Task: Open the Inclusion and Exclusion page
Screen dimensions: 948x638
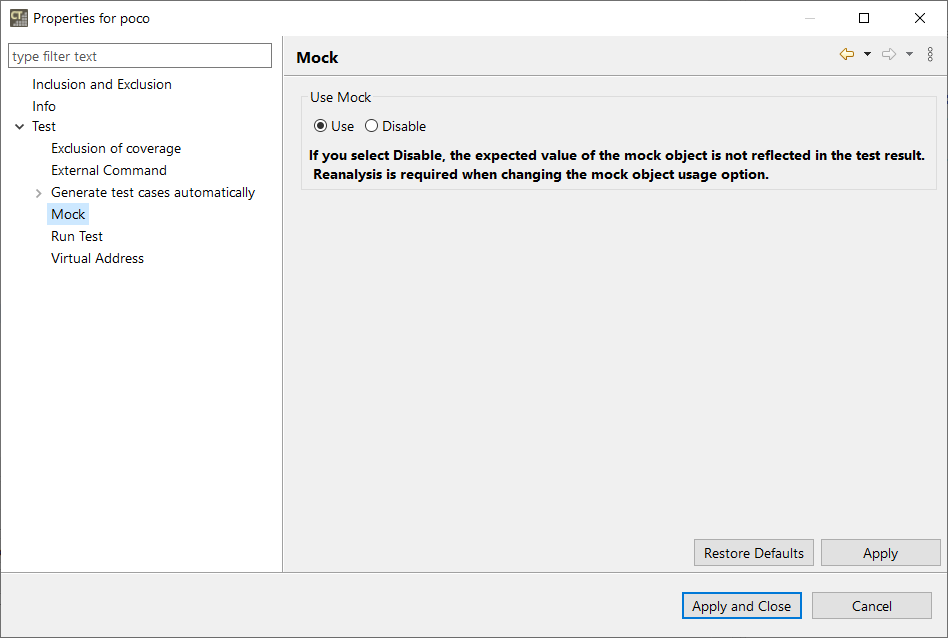Action: coord(102,84)
